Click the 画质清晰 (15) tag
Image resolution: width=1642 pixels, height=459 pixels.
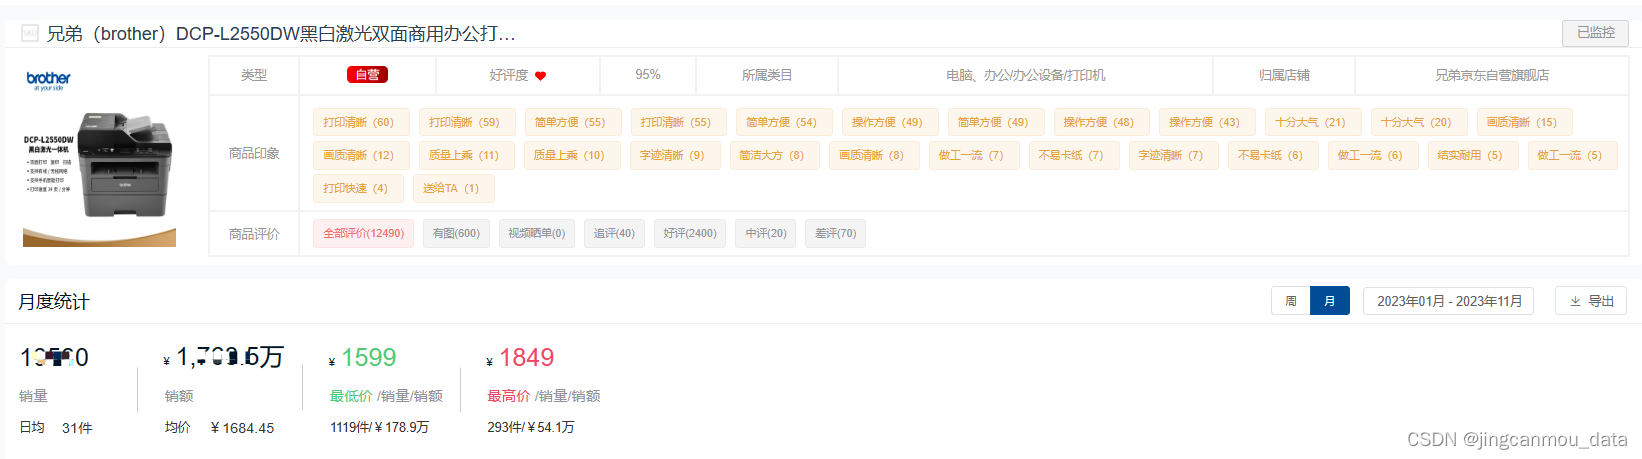tap(1524, 122)
